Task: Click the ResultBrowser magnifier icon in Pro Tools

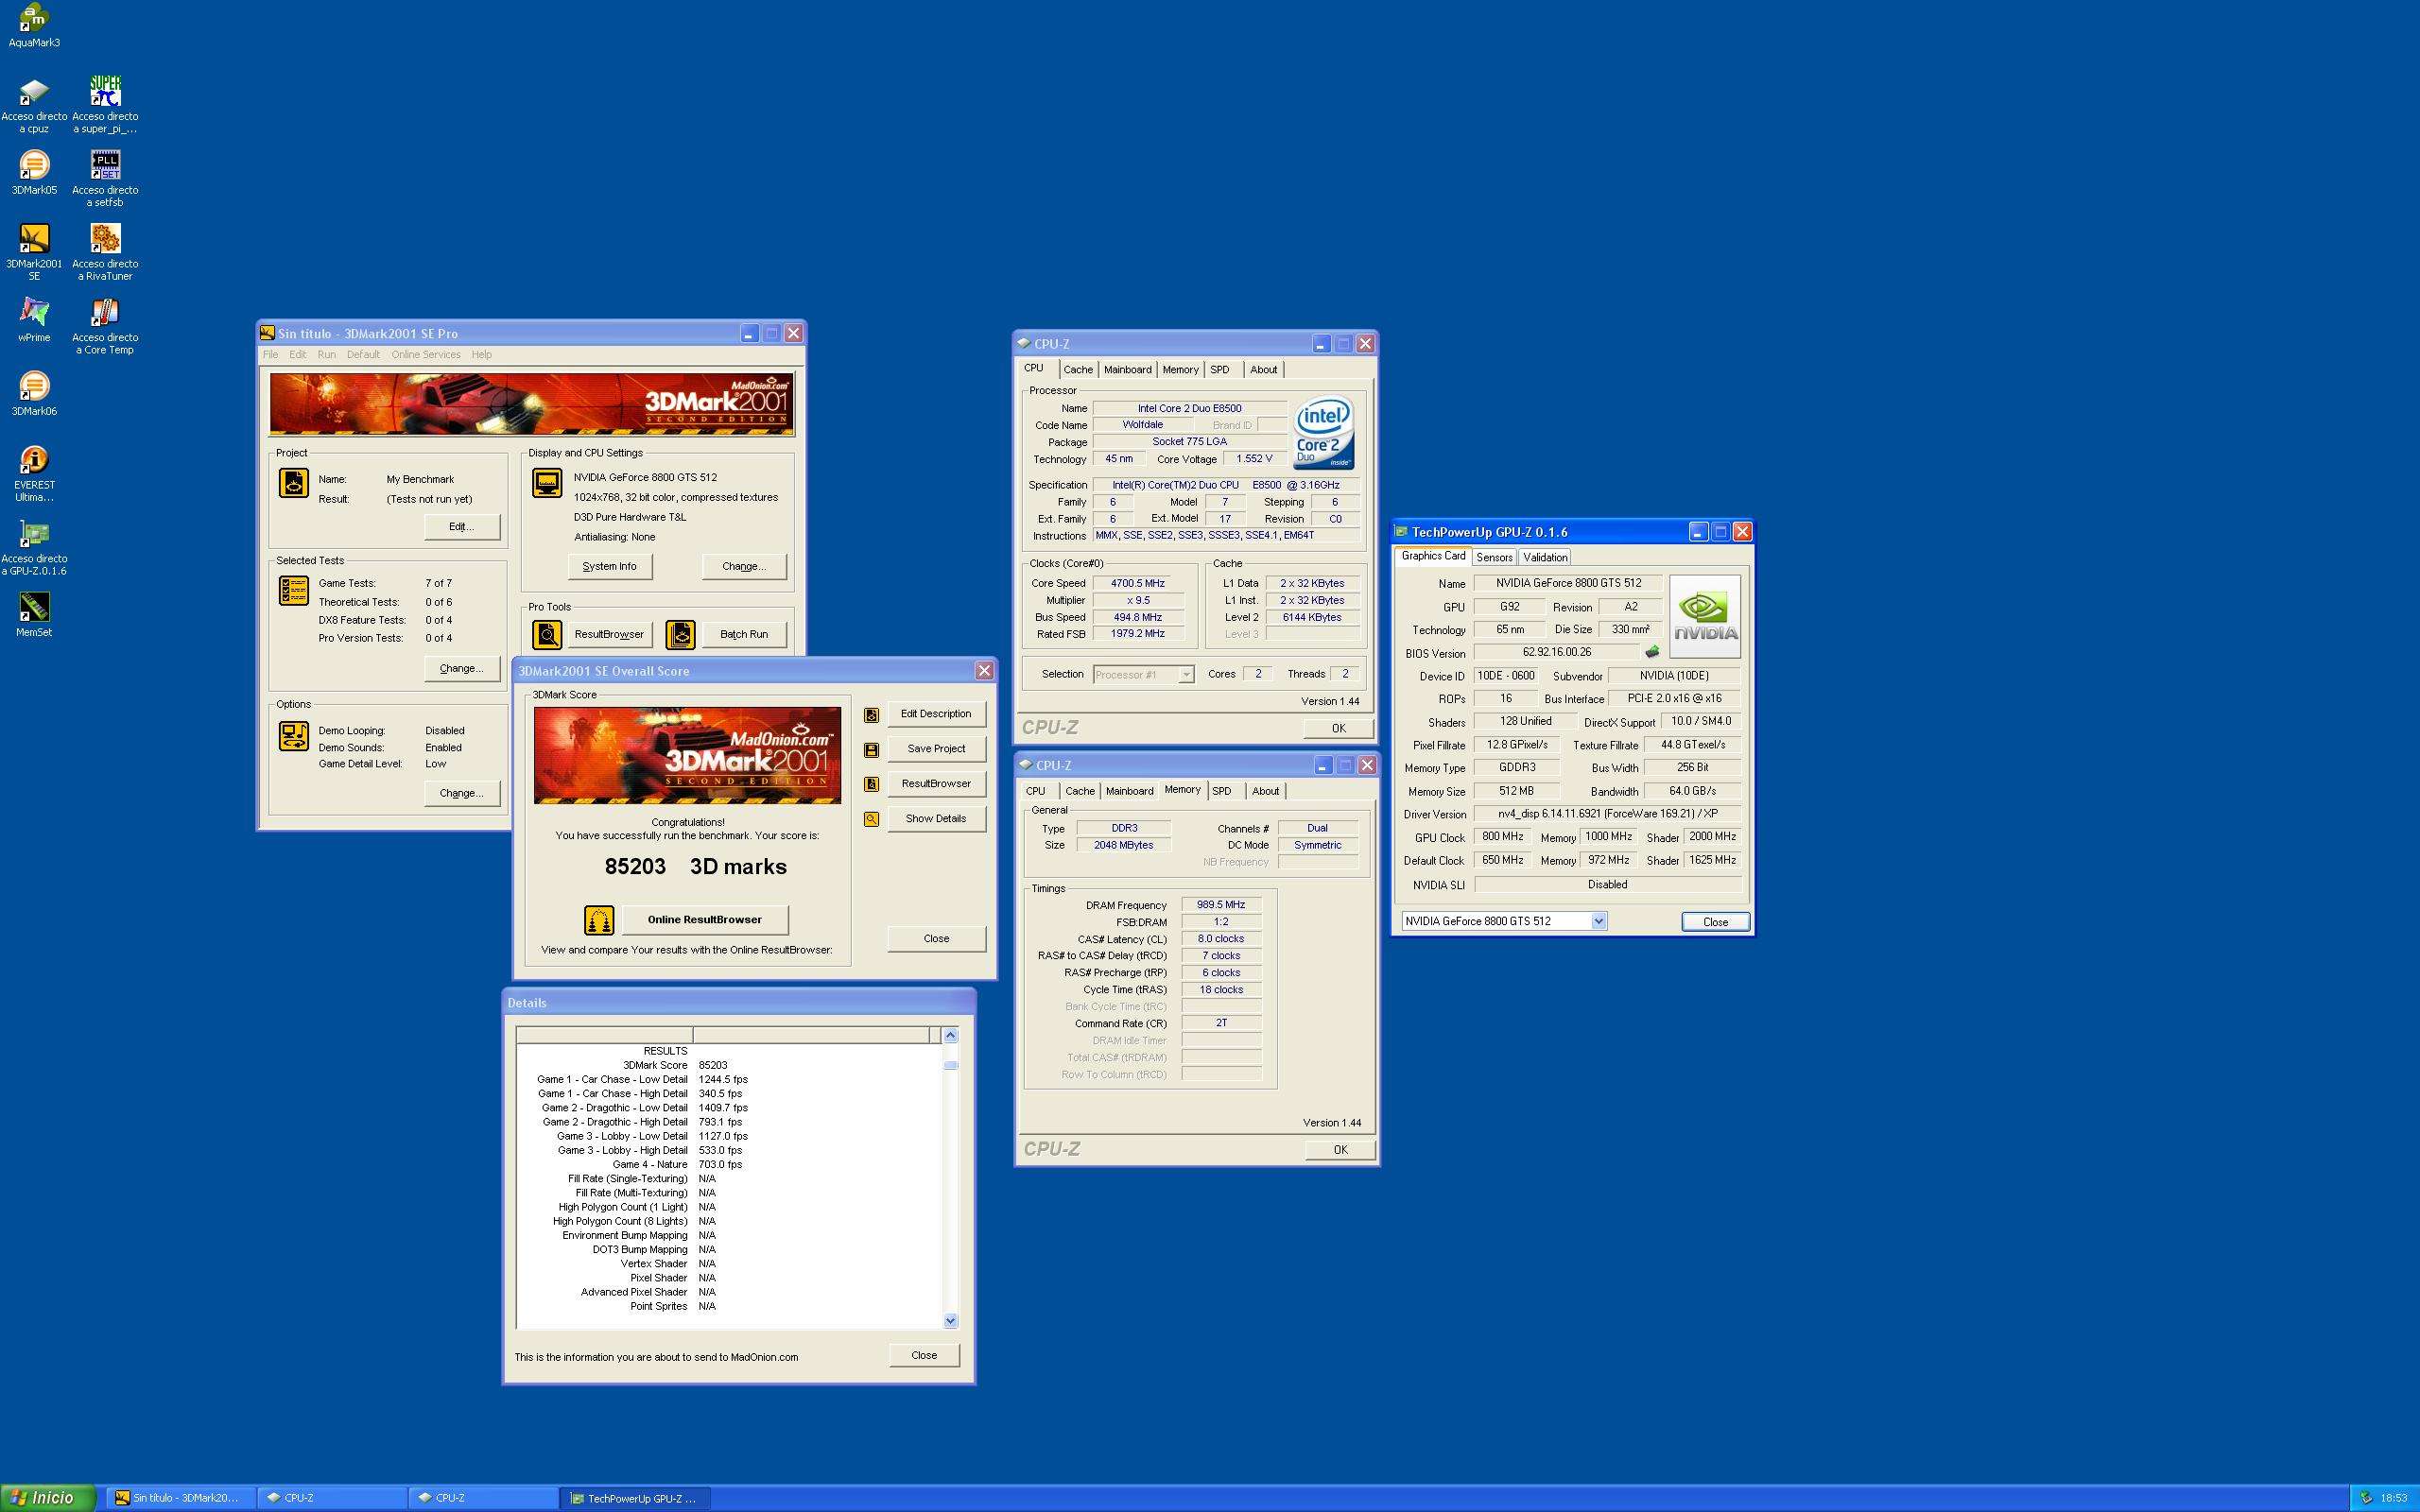Action: click(547, 634)
